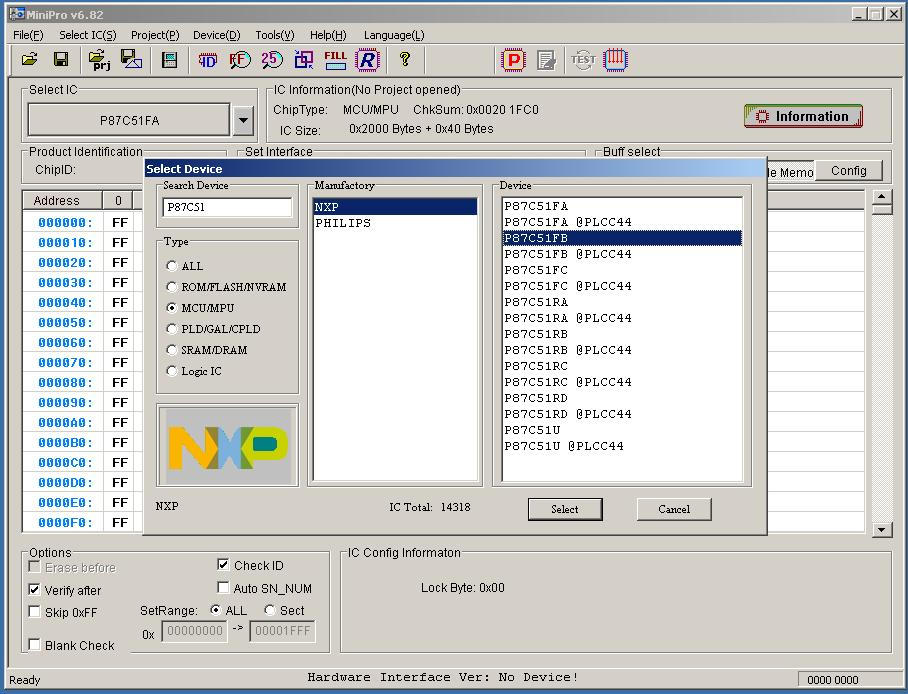Viewport: 908px width, 694px height.
Task: Open the Device menu
Action: click(217, 35)
